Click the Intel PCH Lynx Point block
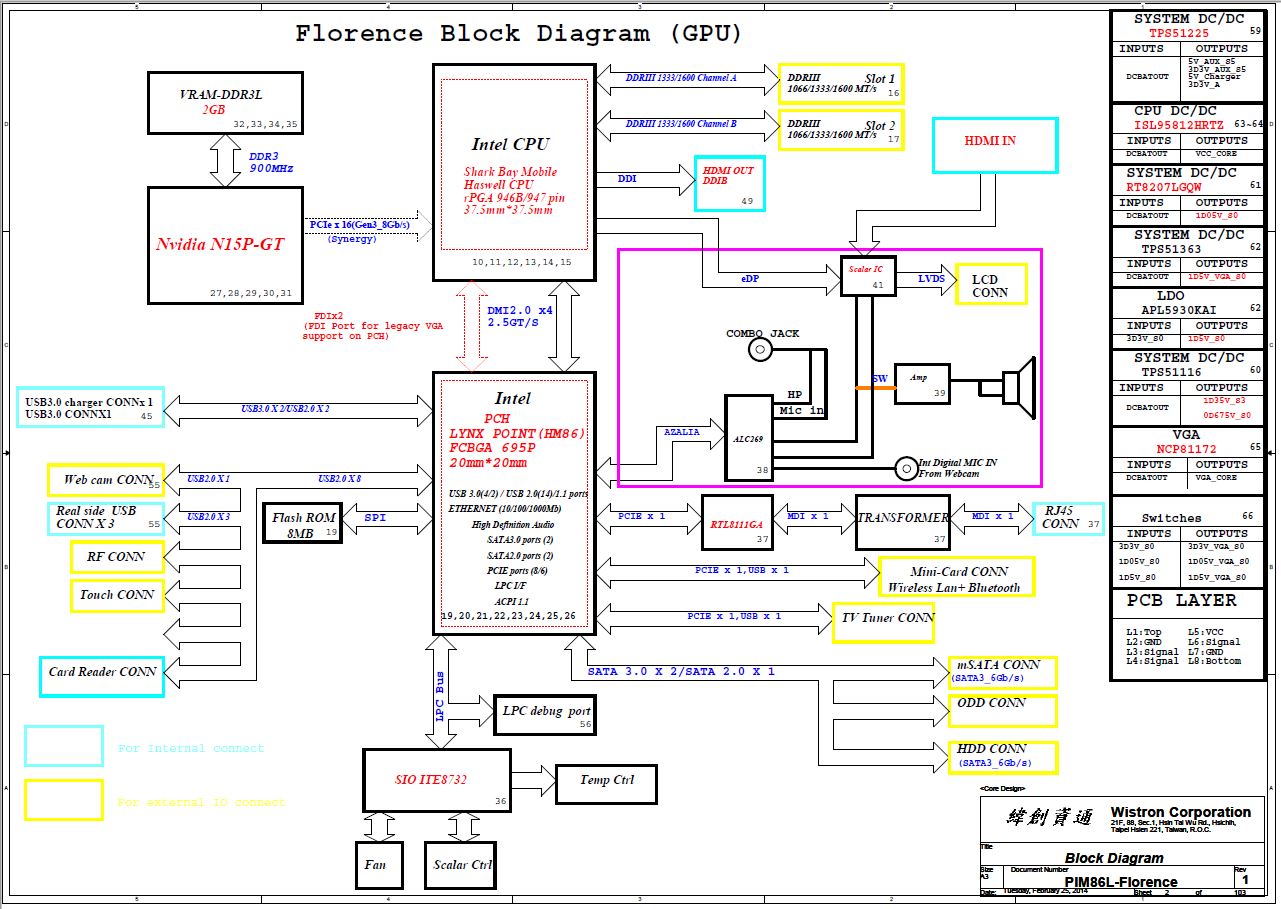The width and height of the screenshot is (1281, 909). [x=514, y=502]
